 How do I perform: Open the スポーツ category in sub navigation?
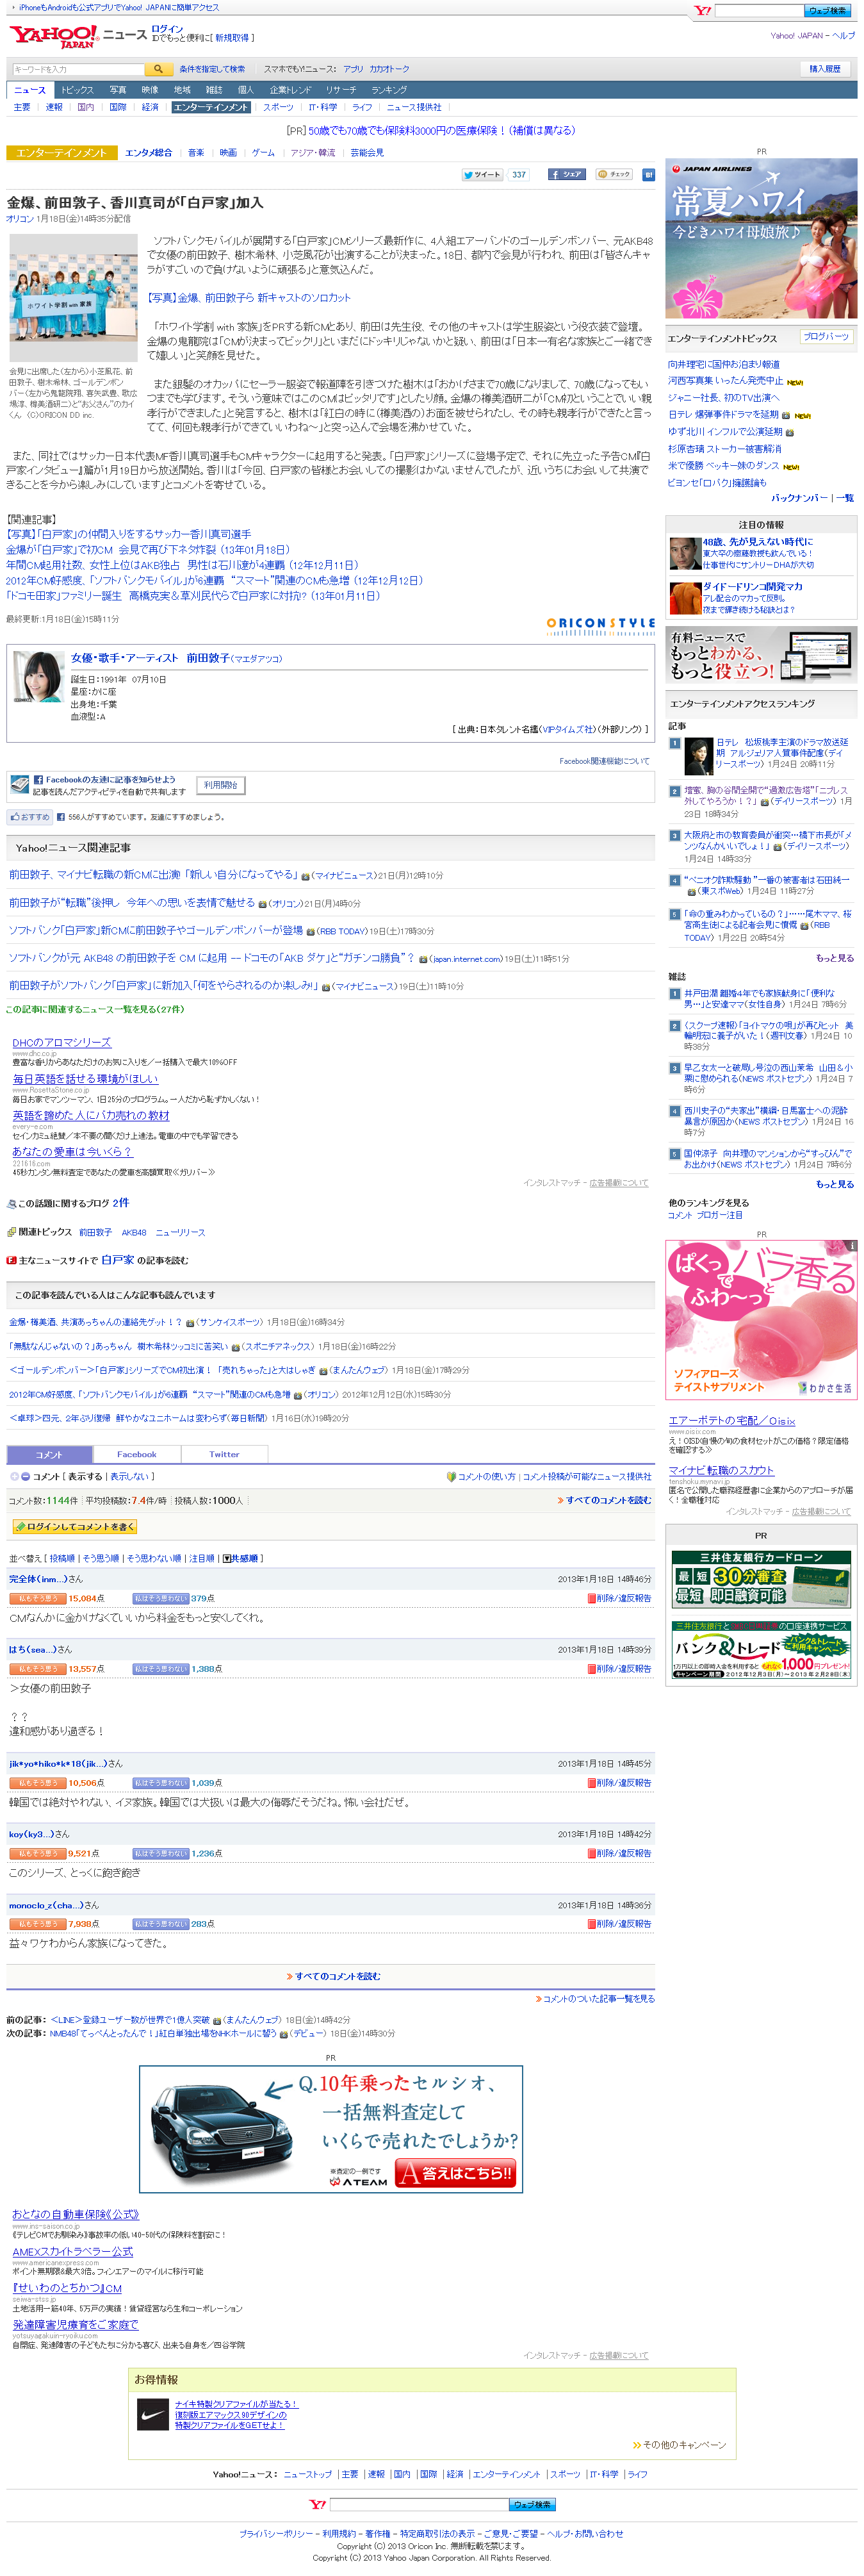pyautogui.click(x=278, y=107)
